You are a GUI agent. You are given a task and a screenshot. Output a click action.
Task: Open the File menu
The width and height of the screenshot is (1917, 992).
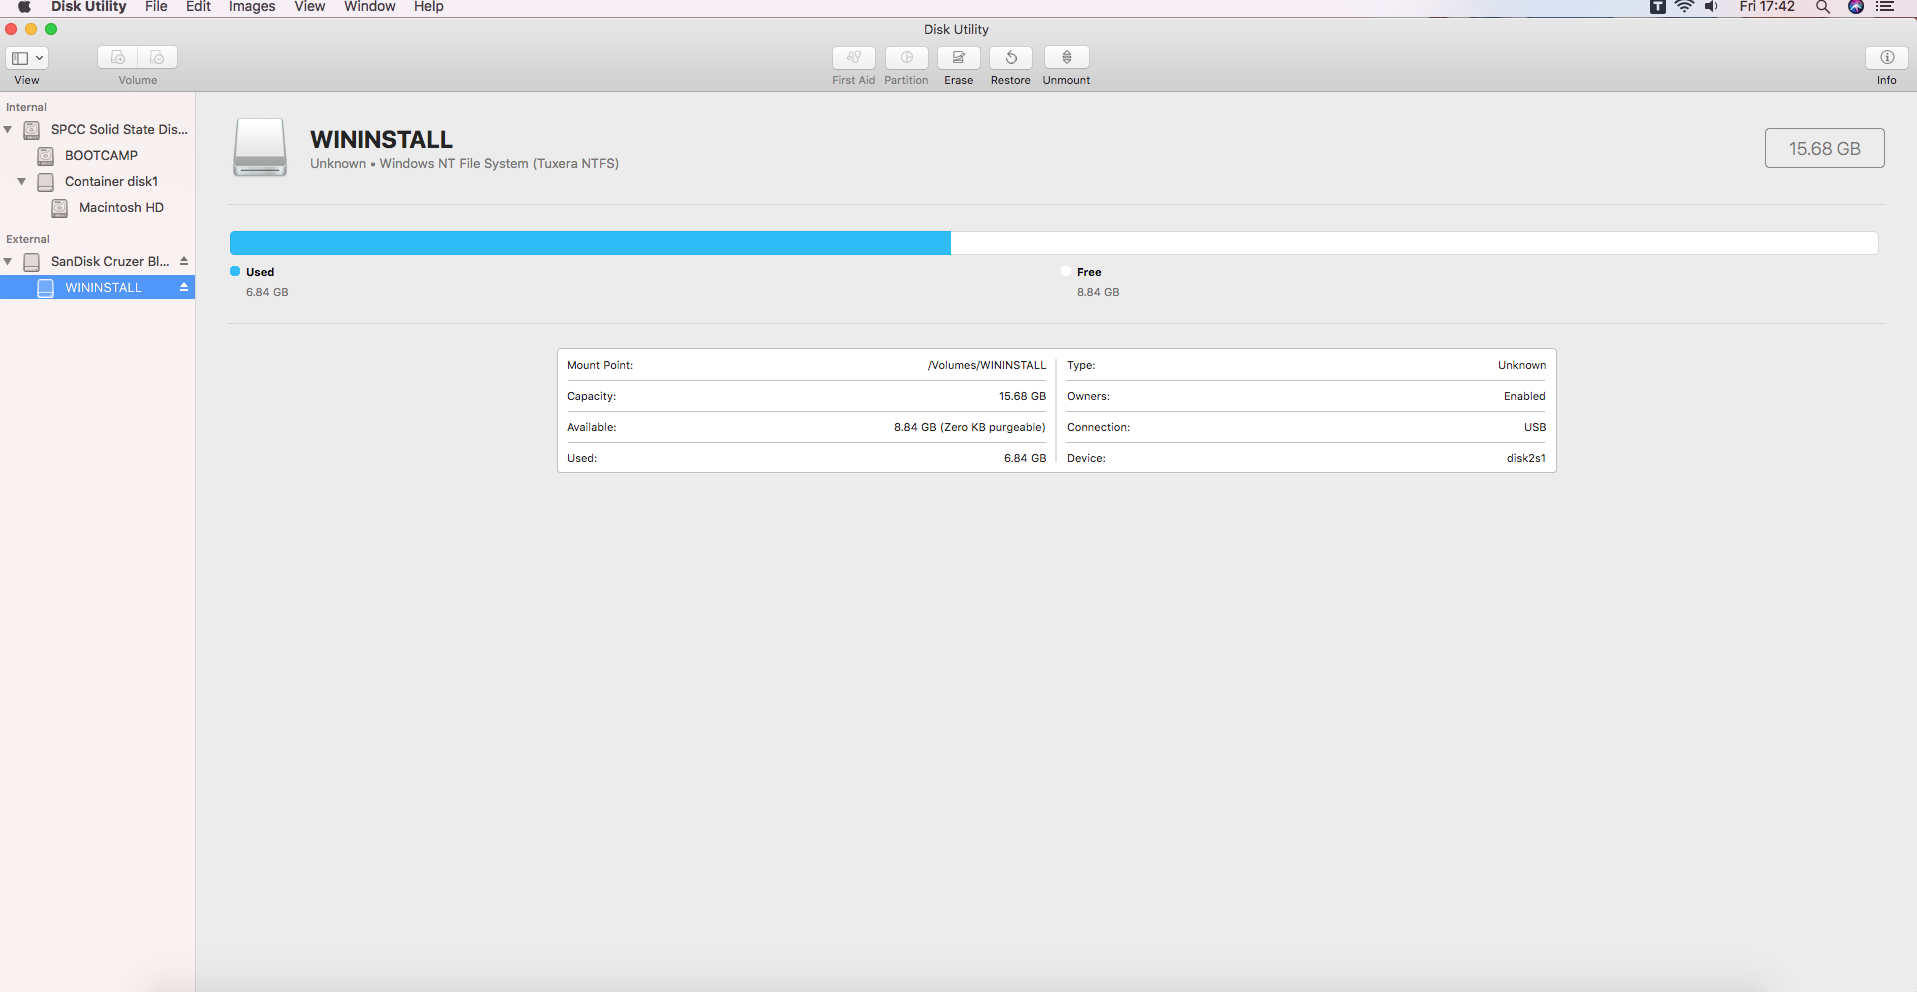click(156, 7)
